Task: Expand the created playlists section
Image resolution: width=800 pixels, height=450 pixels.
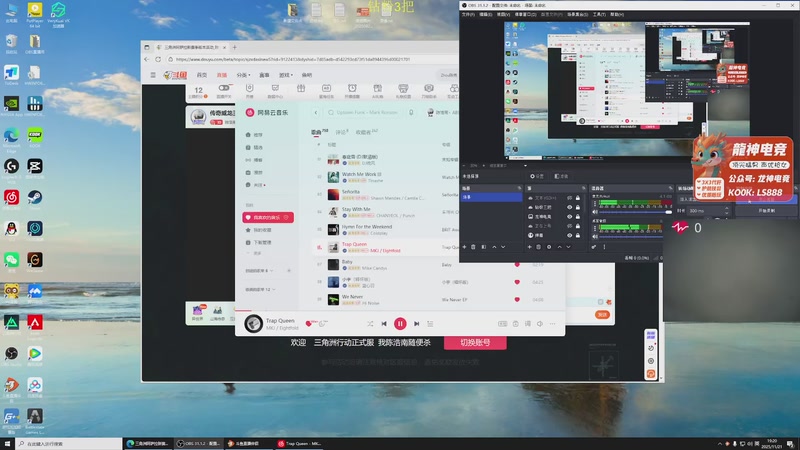Action: (259, 270)
